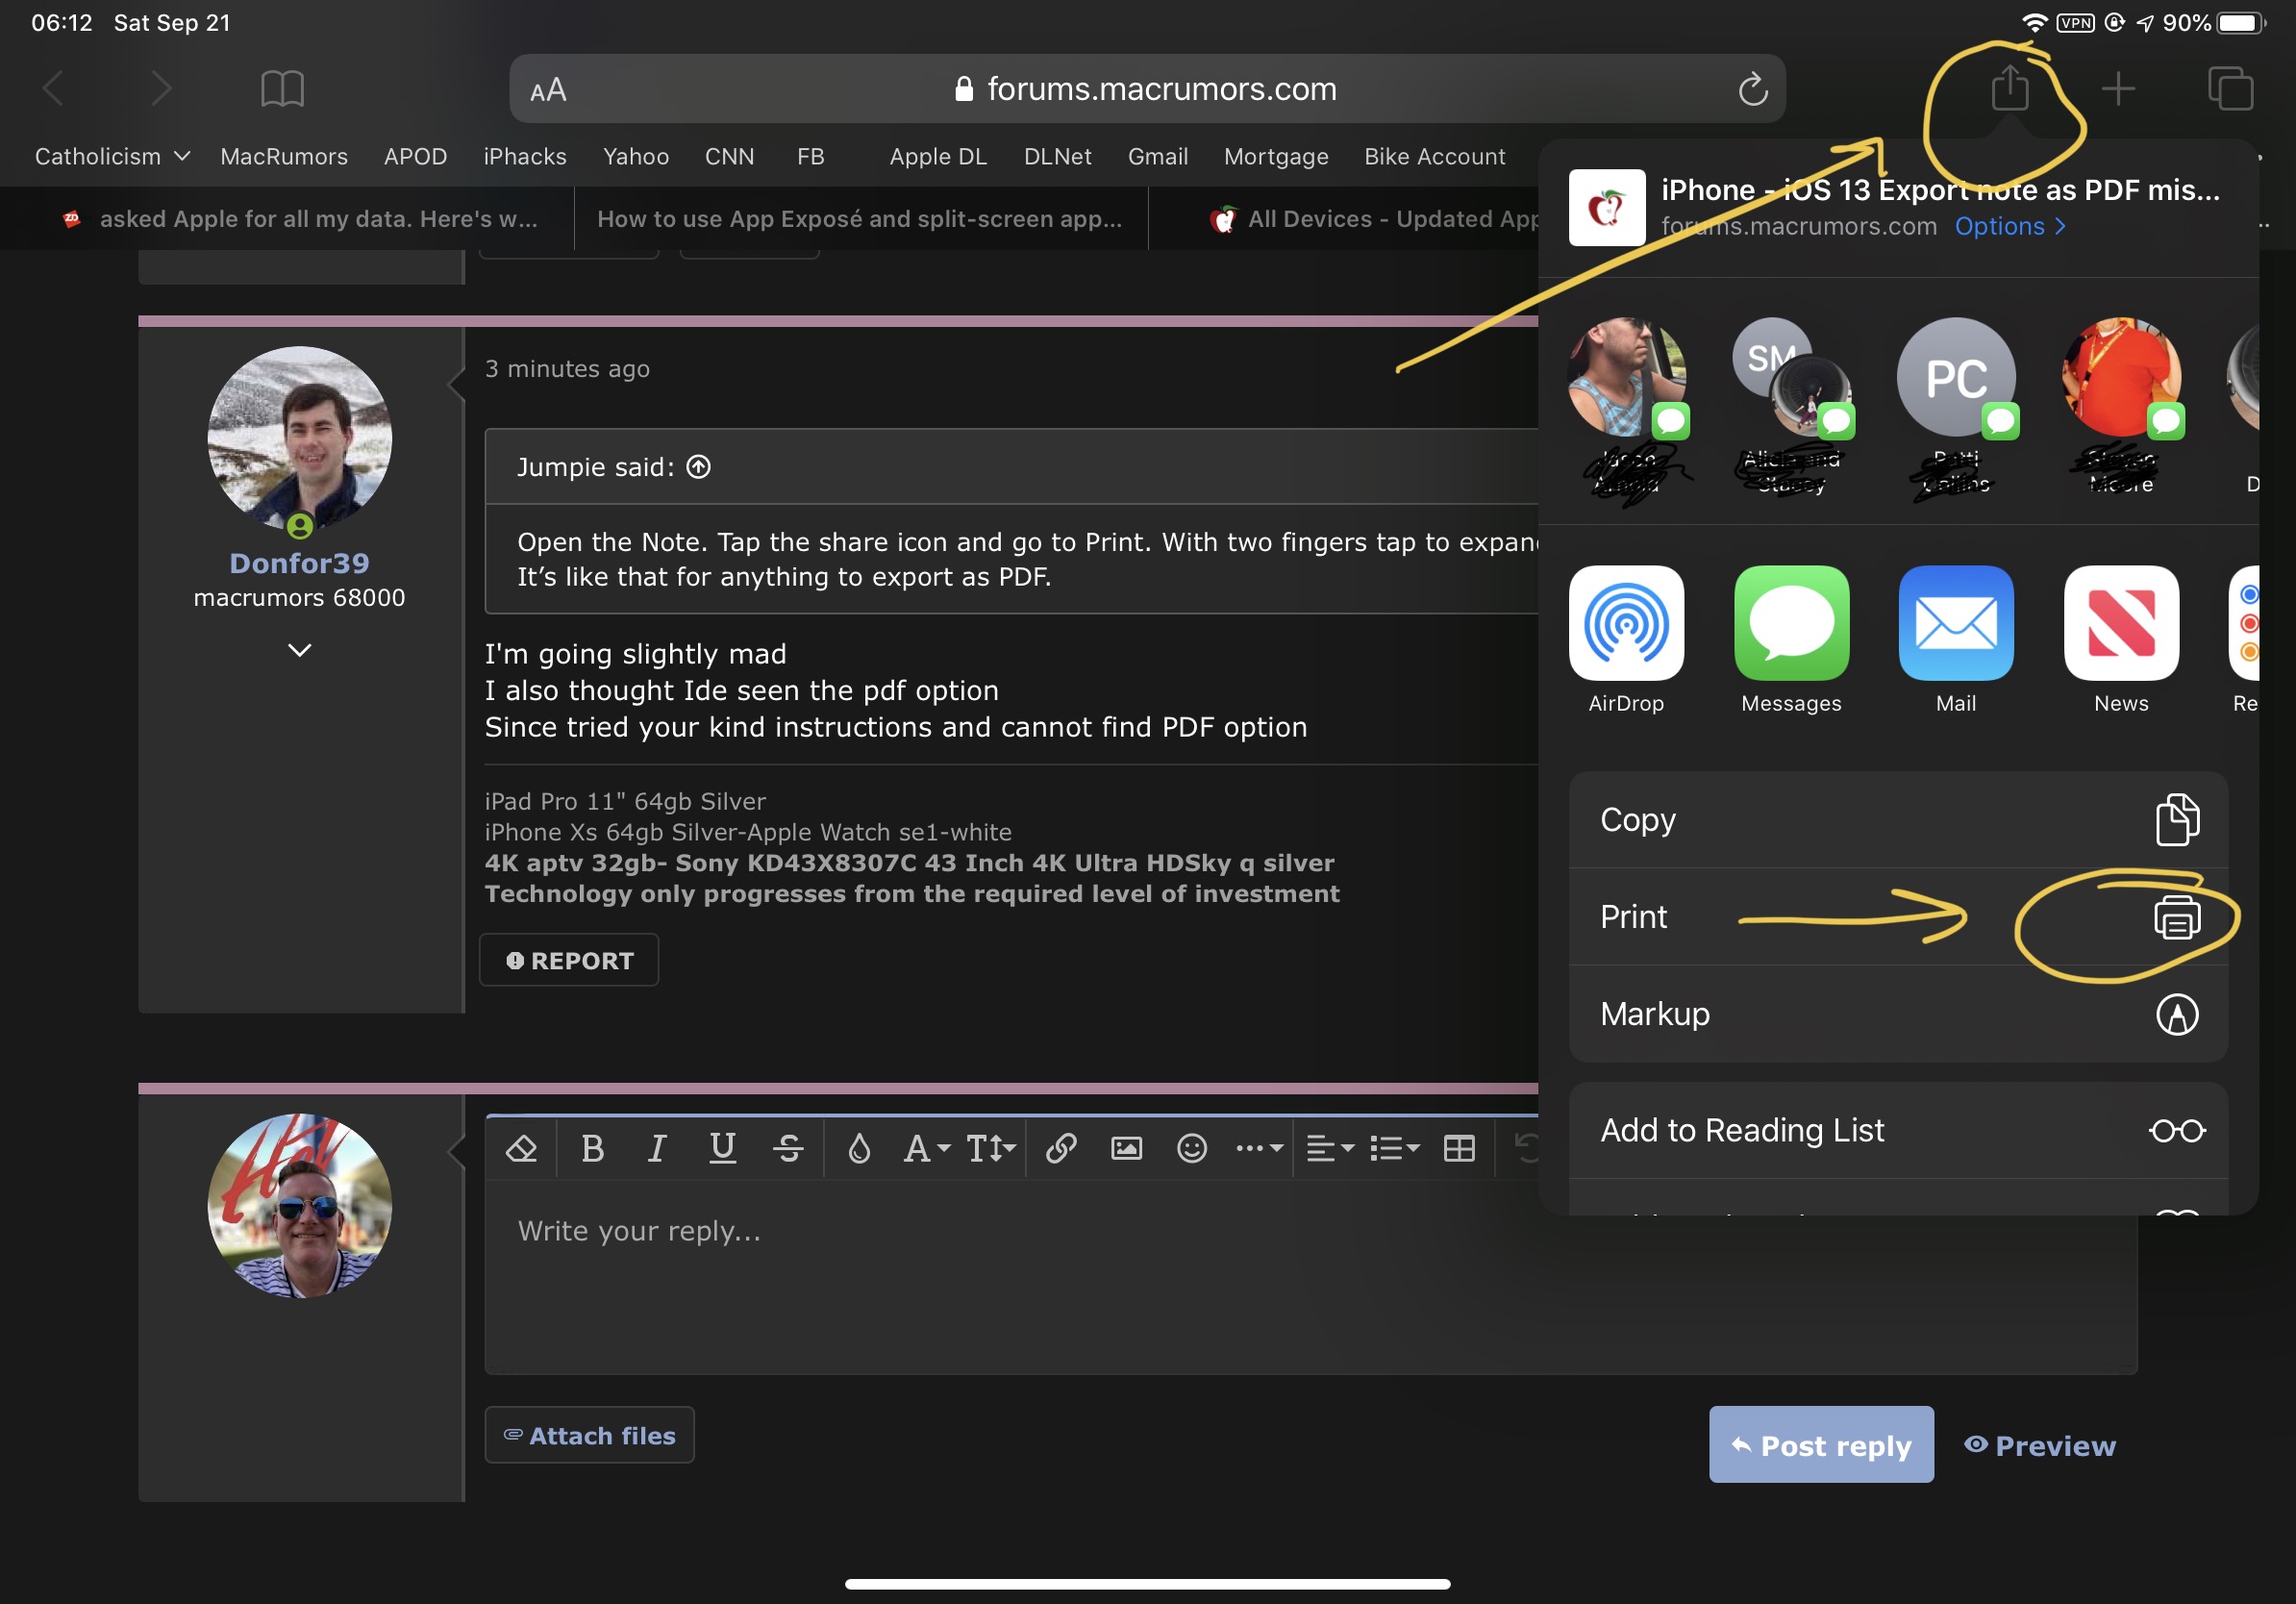Choose Markup in the share sheet
The image size is (2296, 1604).
1898,1014
